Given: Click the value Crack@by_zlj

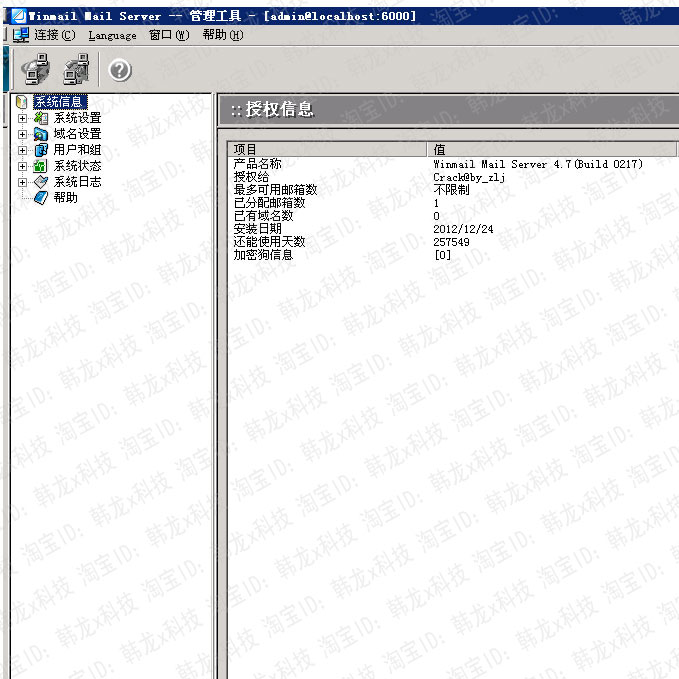Looking at the screenshot, I should coord(469,178).
